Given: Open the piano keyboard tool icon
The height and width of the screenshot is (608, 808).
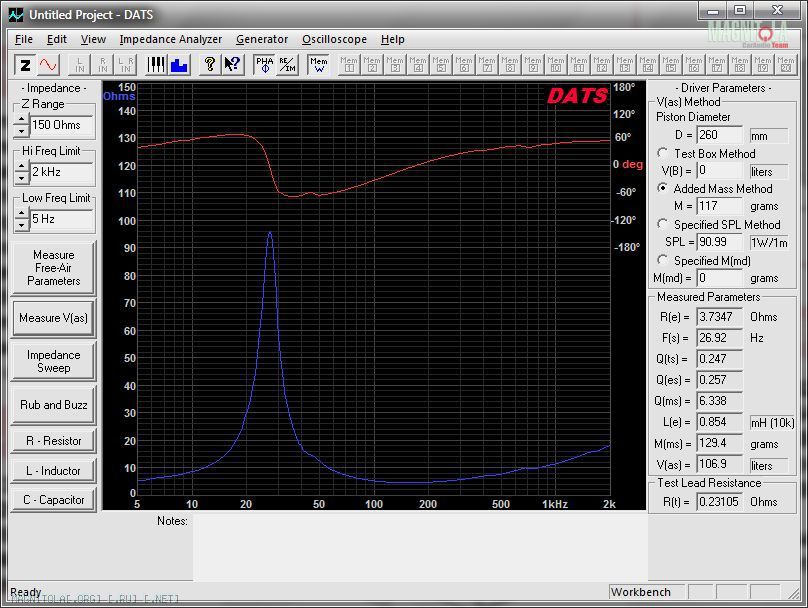Looking at the screenshot, I should tap(156, 65).
